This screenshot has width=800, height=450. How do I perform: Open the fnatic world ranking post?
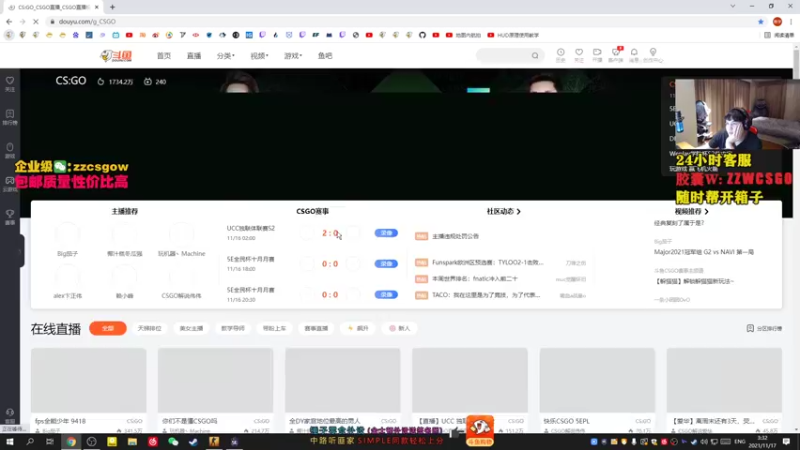(474, 279)
